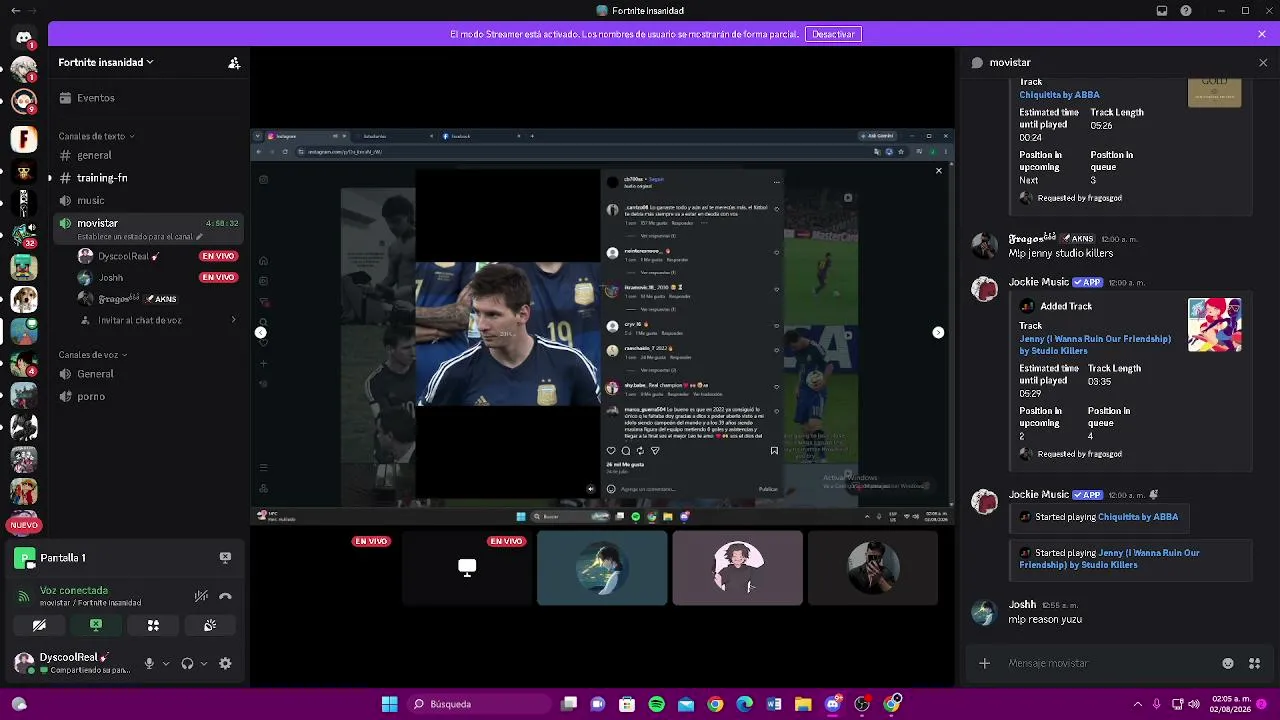This screenshot has height=720, width=1280.
Task: Open Microsoft Word from the taskbar
Action: (774, 704)
